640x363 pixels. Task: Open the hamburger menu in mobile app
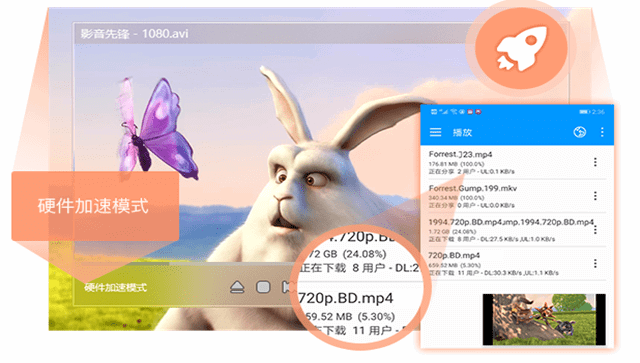click(436, 132)
